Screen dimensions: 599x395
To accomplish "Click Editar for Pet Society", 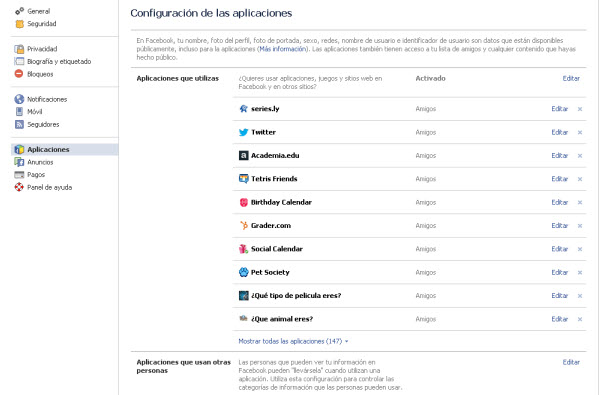I will pos(560,272).
